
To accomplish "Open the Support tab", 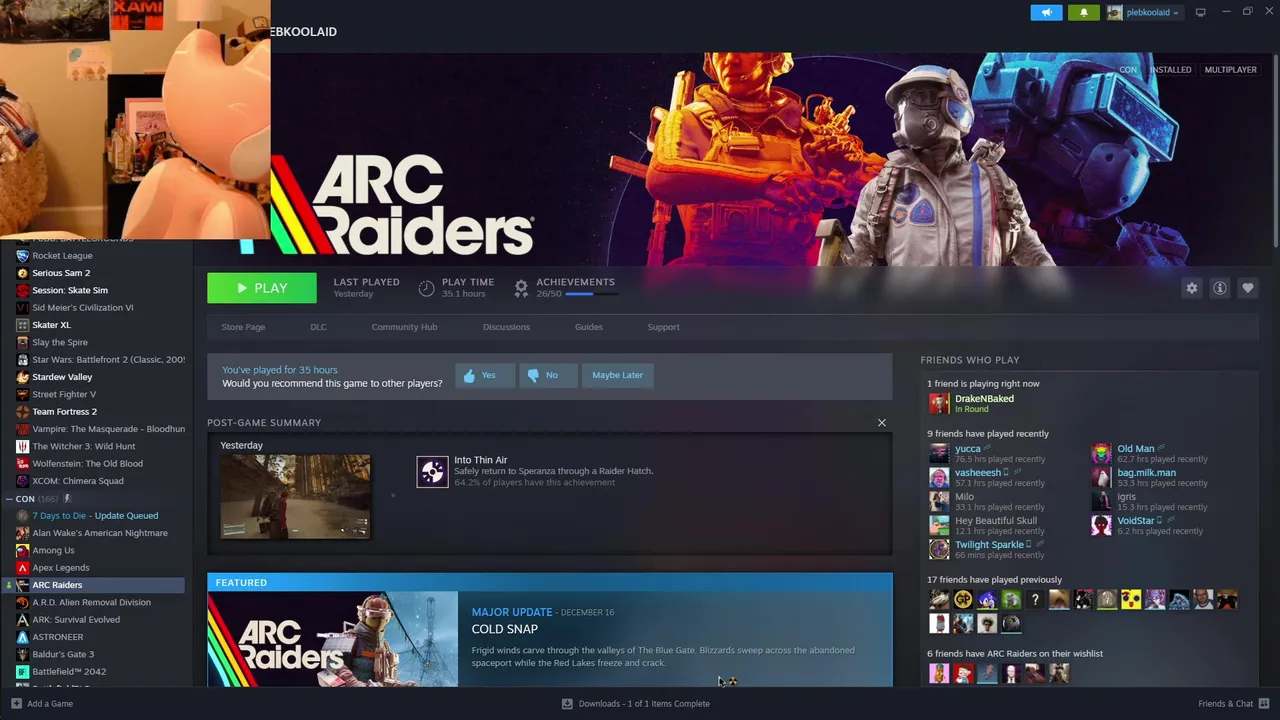I will pos(663,327).
